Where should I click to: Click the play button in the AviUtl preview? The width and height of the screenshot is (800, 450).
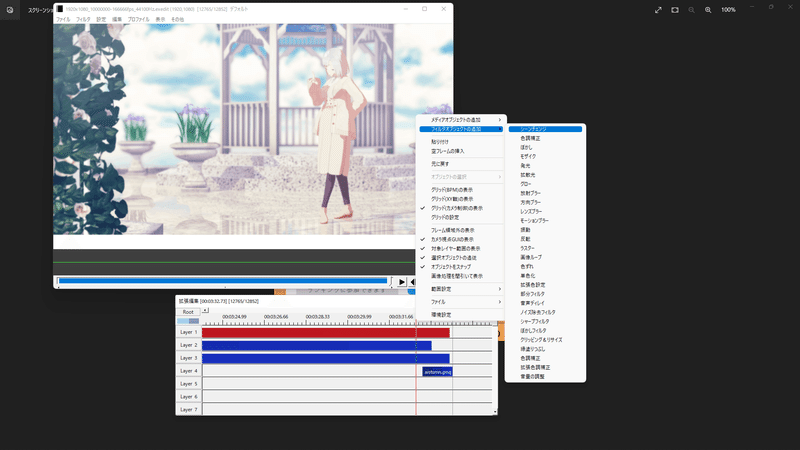[402, 282]
